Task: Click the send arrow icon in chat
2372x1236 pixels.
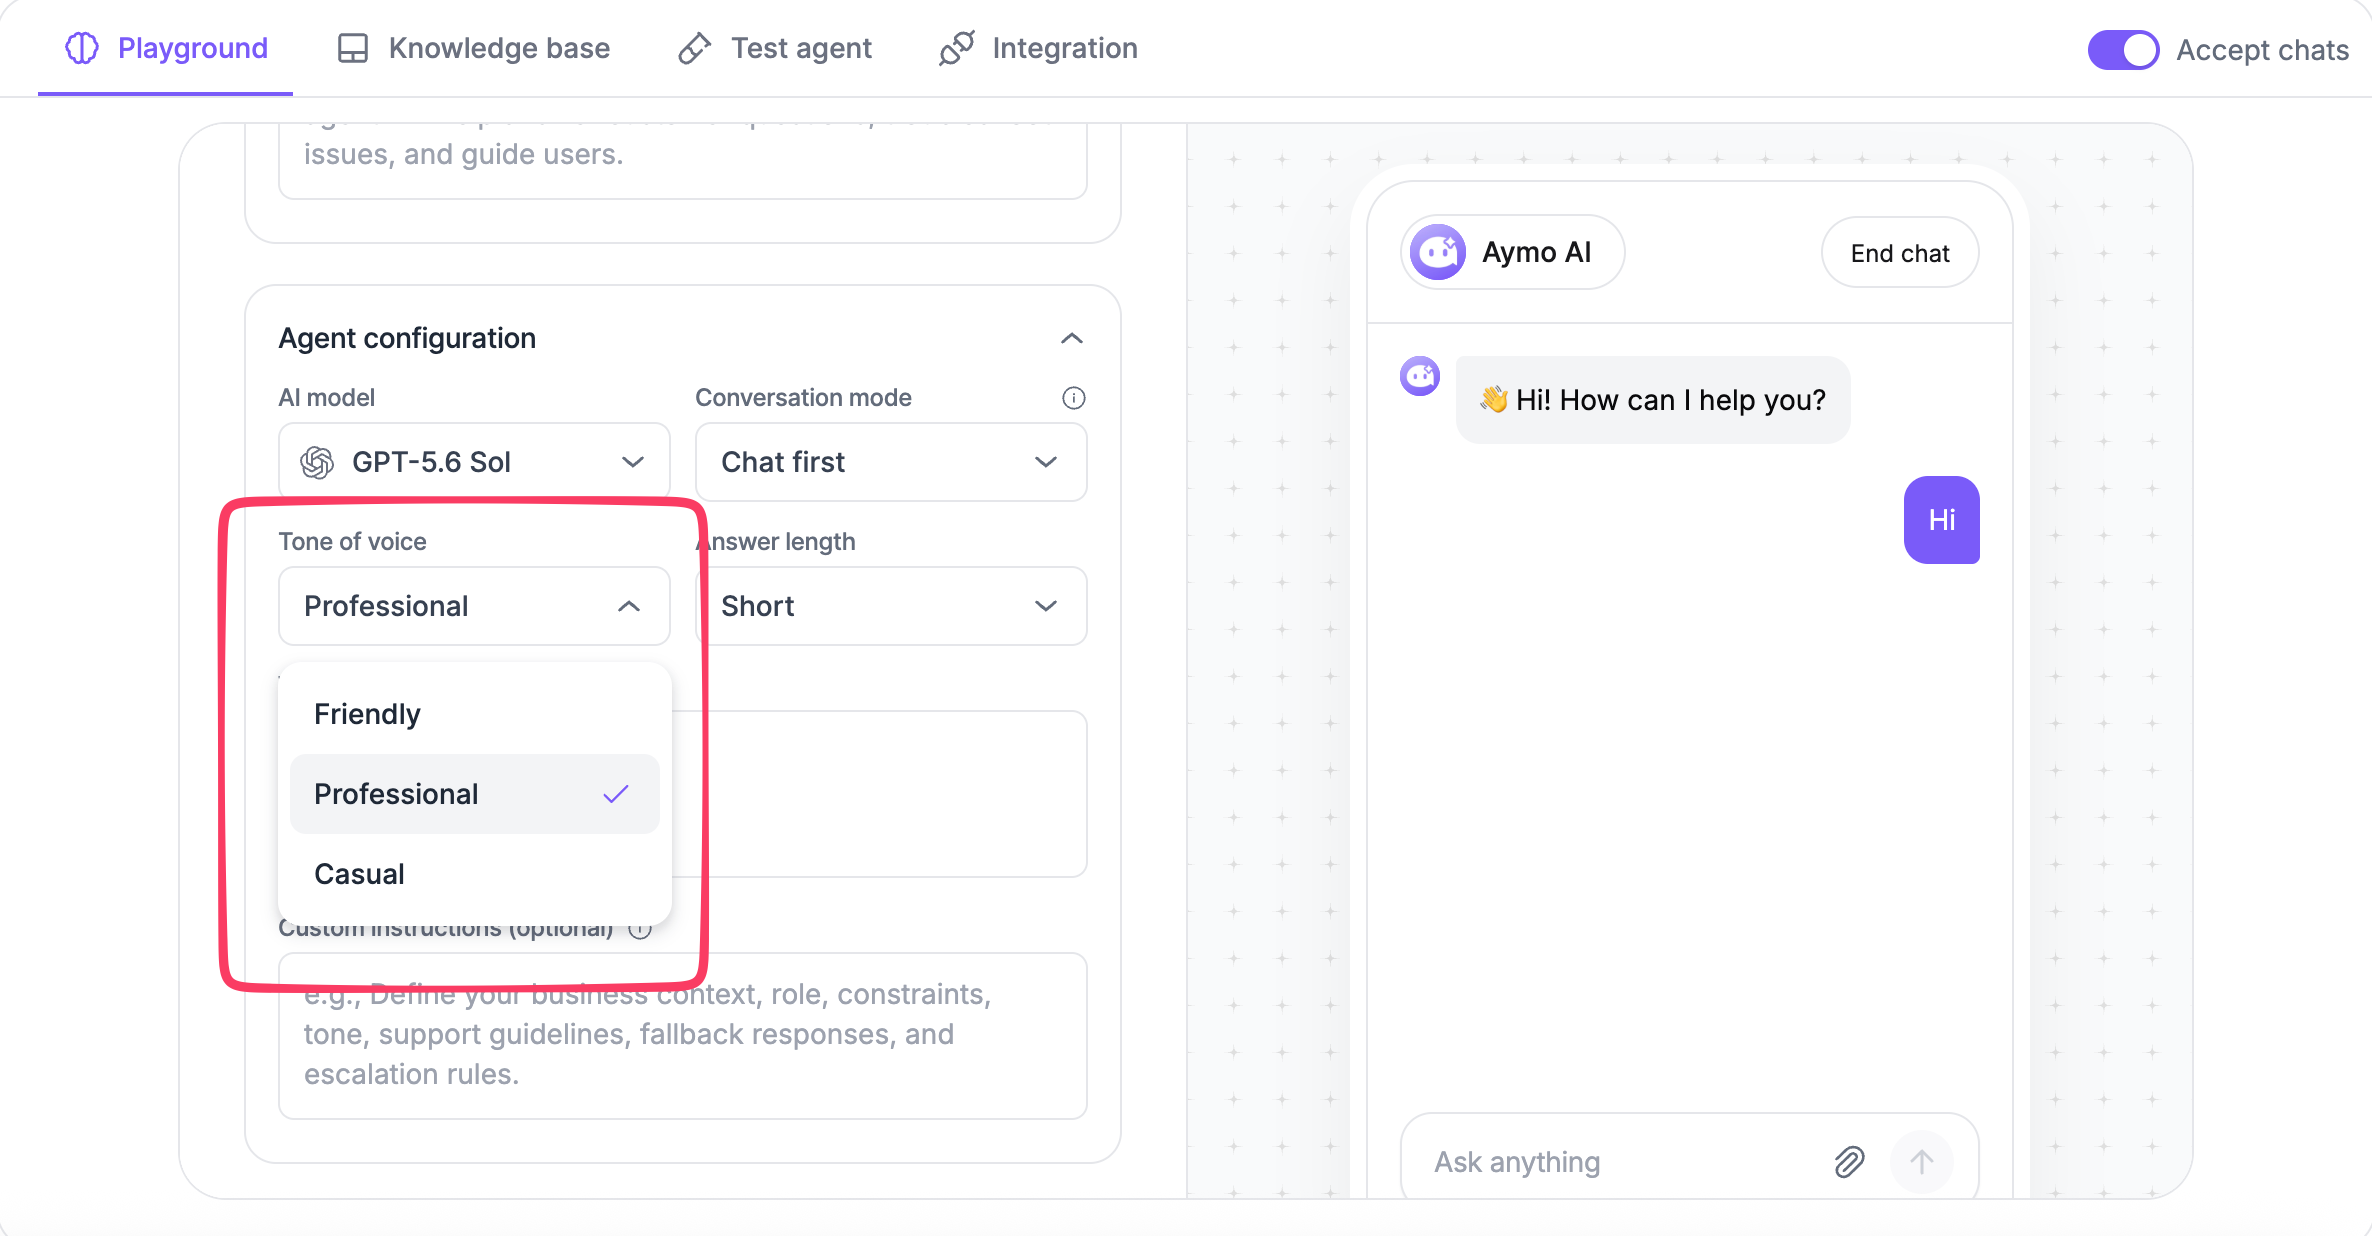Action: coord(1921,1162)
